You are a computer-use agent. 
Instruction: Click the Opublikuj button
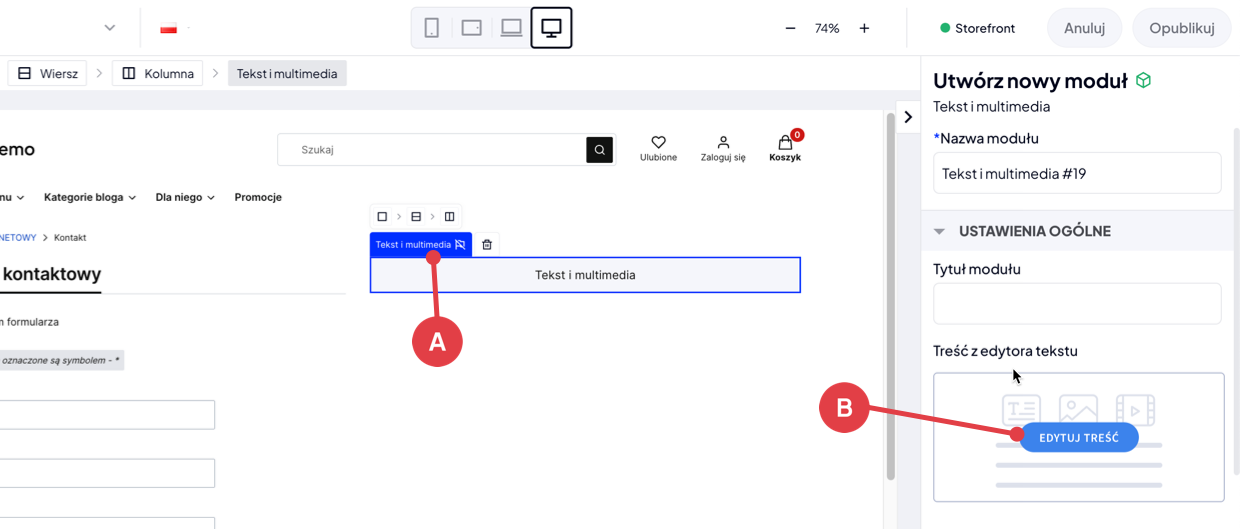[1181, 28]
